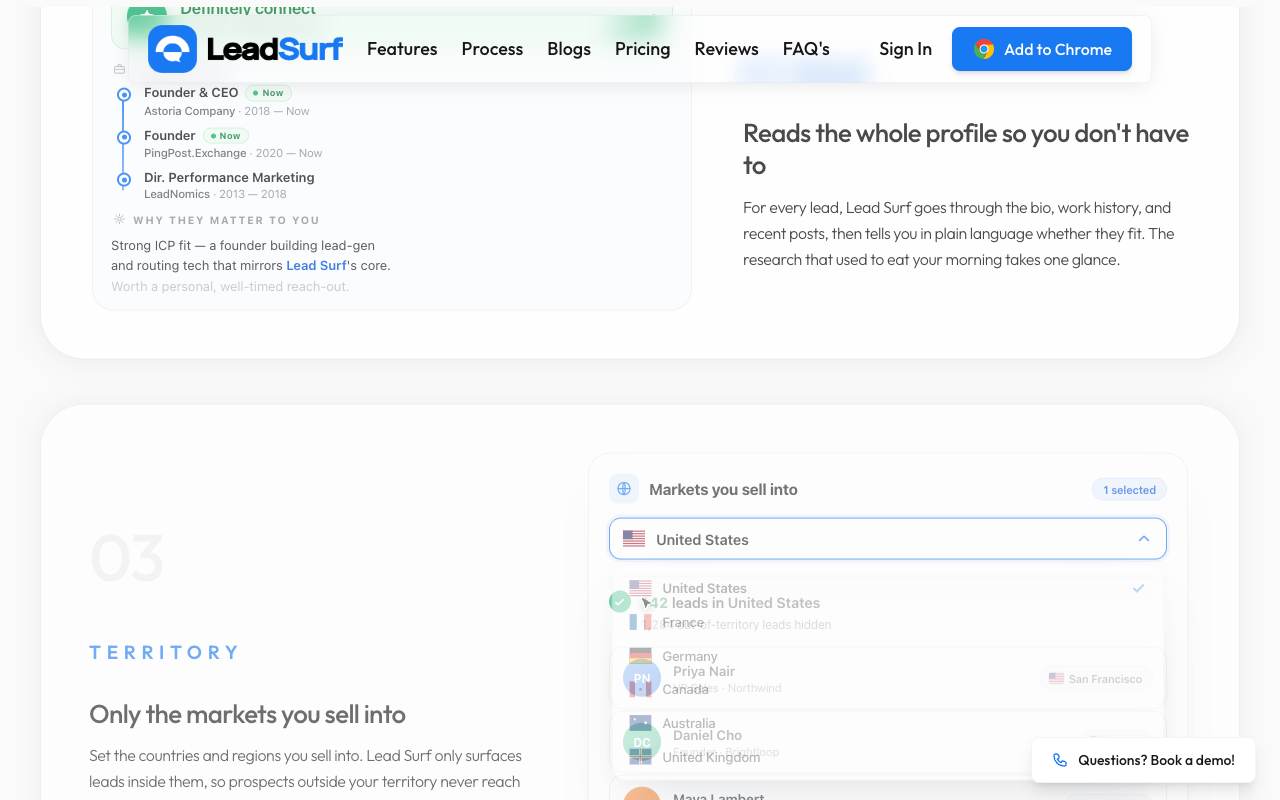Screen dimensions: 1280x800
Task: Click the PingPost.Exchange text
Action: tap(195, 153)
